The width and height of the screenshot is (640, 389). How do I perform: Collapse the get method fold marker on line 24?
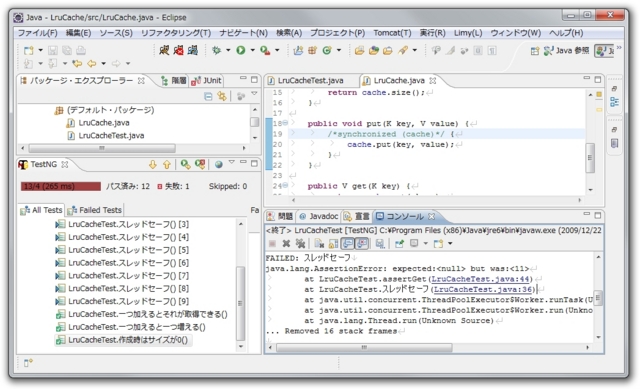tap(285, 185)
